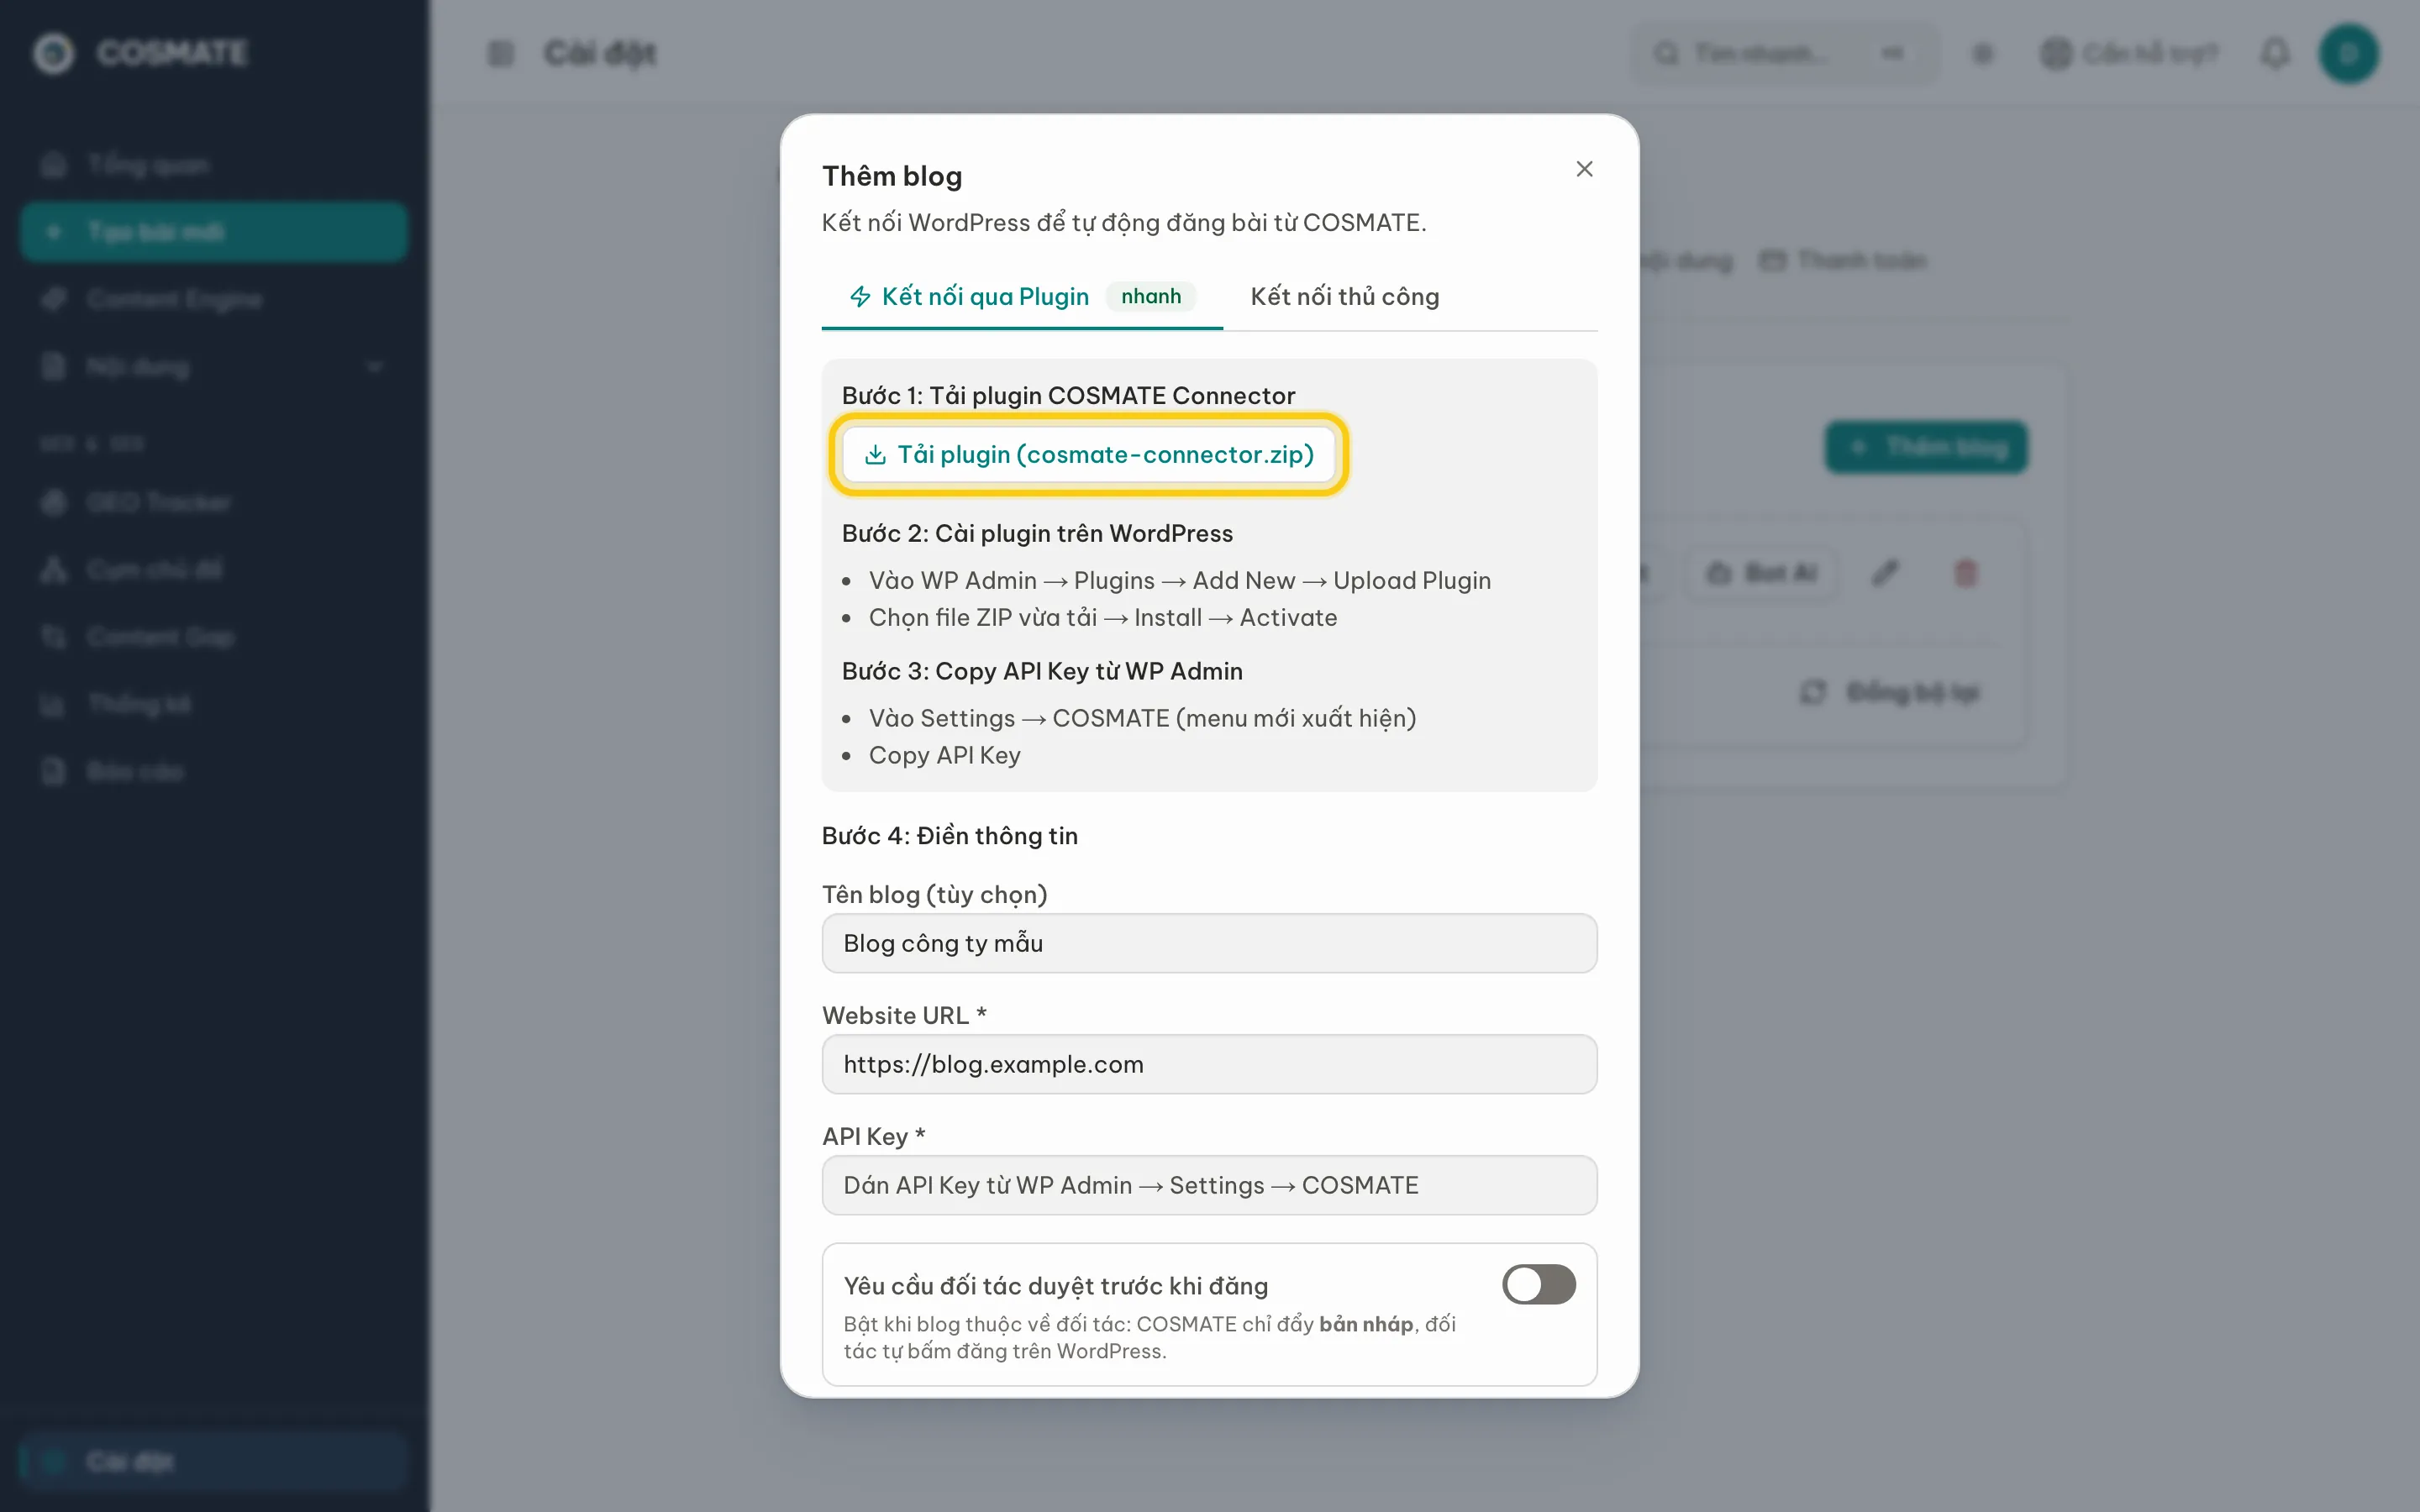This screenshot has width=2420, height=1512.
Task: Click the red trash delete icon
Action: [1965, 573]
